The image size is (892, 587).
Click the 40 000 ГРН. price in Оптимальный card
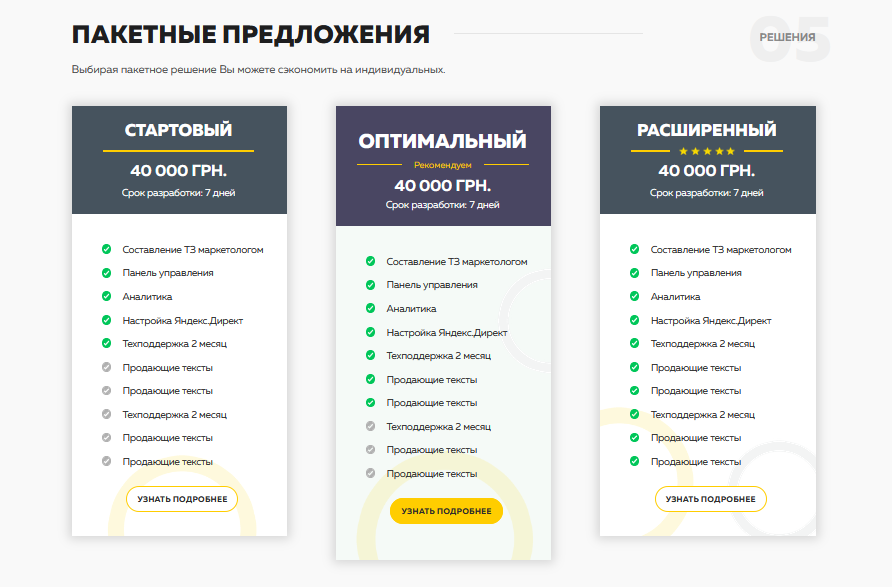pyautogui.click(x=442, y=185)
